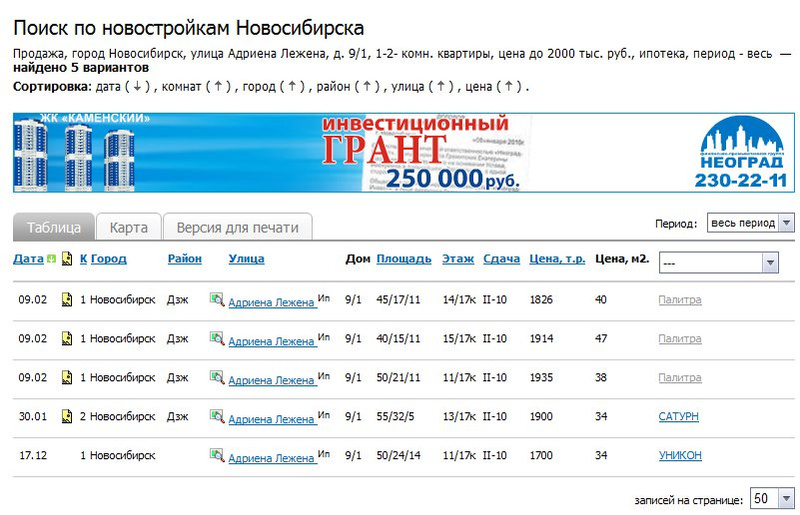
Task: Click the sort by улица arrow in Сортировка
Action: [x=441, y=86]
